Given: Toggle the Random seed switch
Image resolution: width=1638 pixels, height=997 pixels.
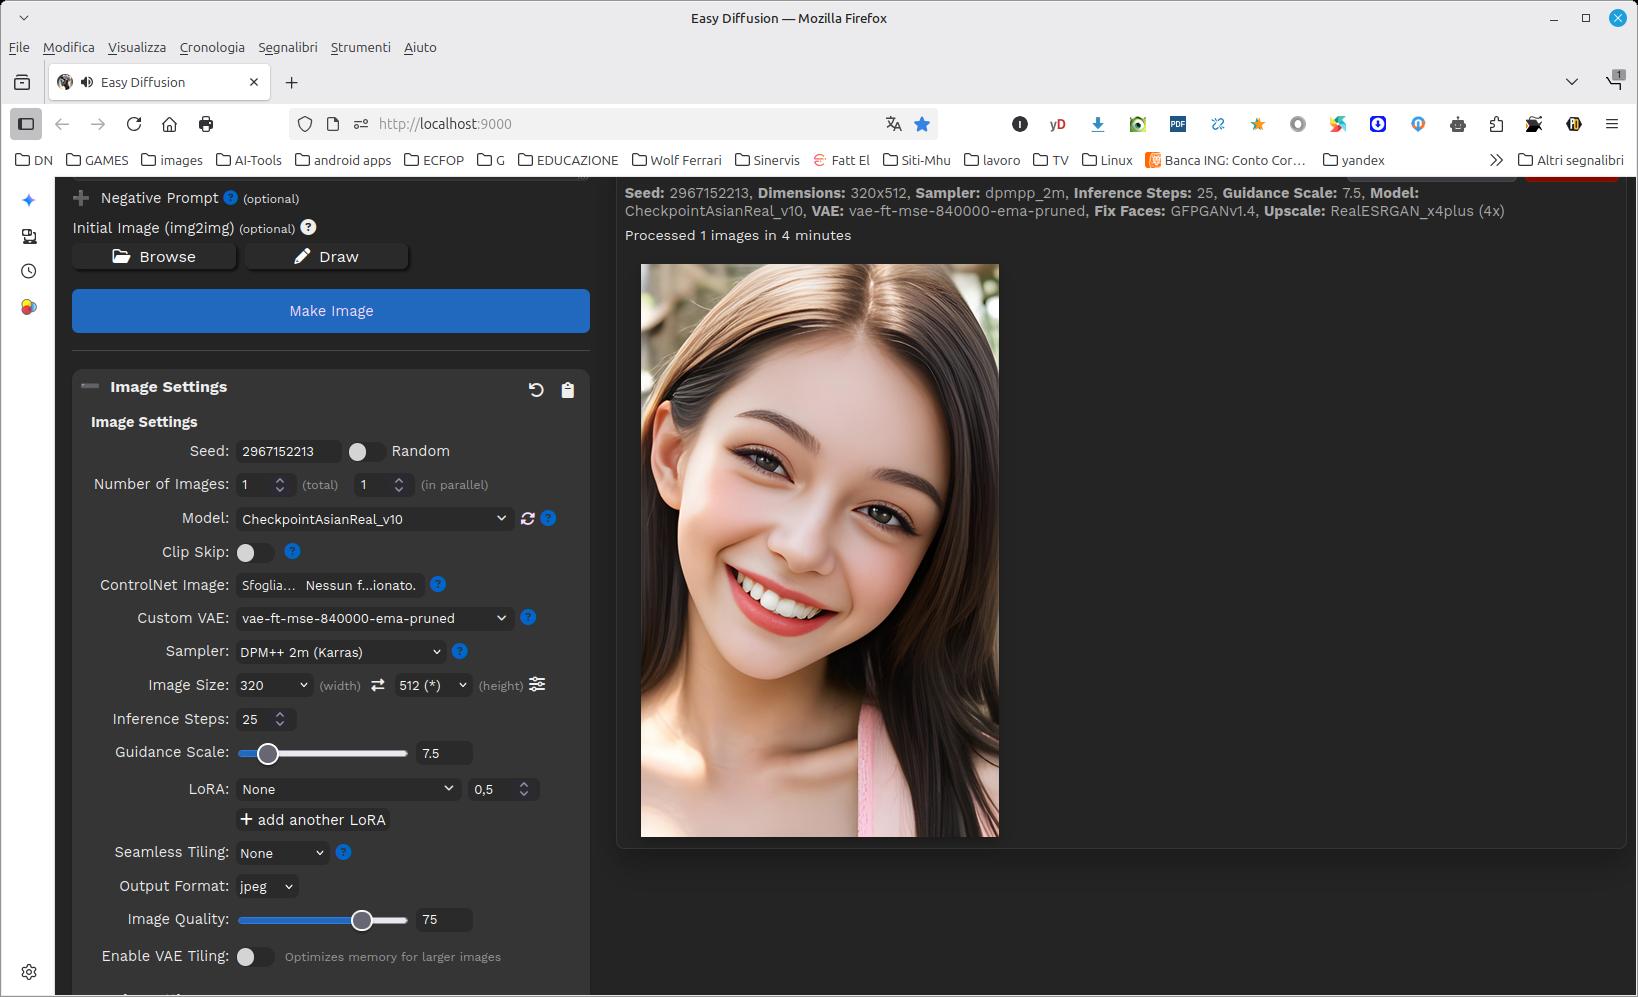Looking at the screenshot, I should [366, 452].
